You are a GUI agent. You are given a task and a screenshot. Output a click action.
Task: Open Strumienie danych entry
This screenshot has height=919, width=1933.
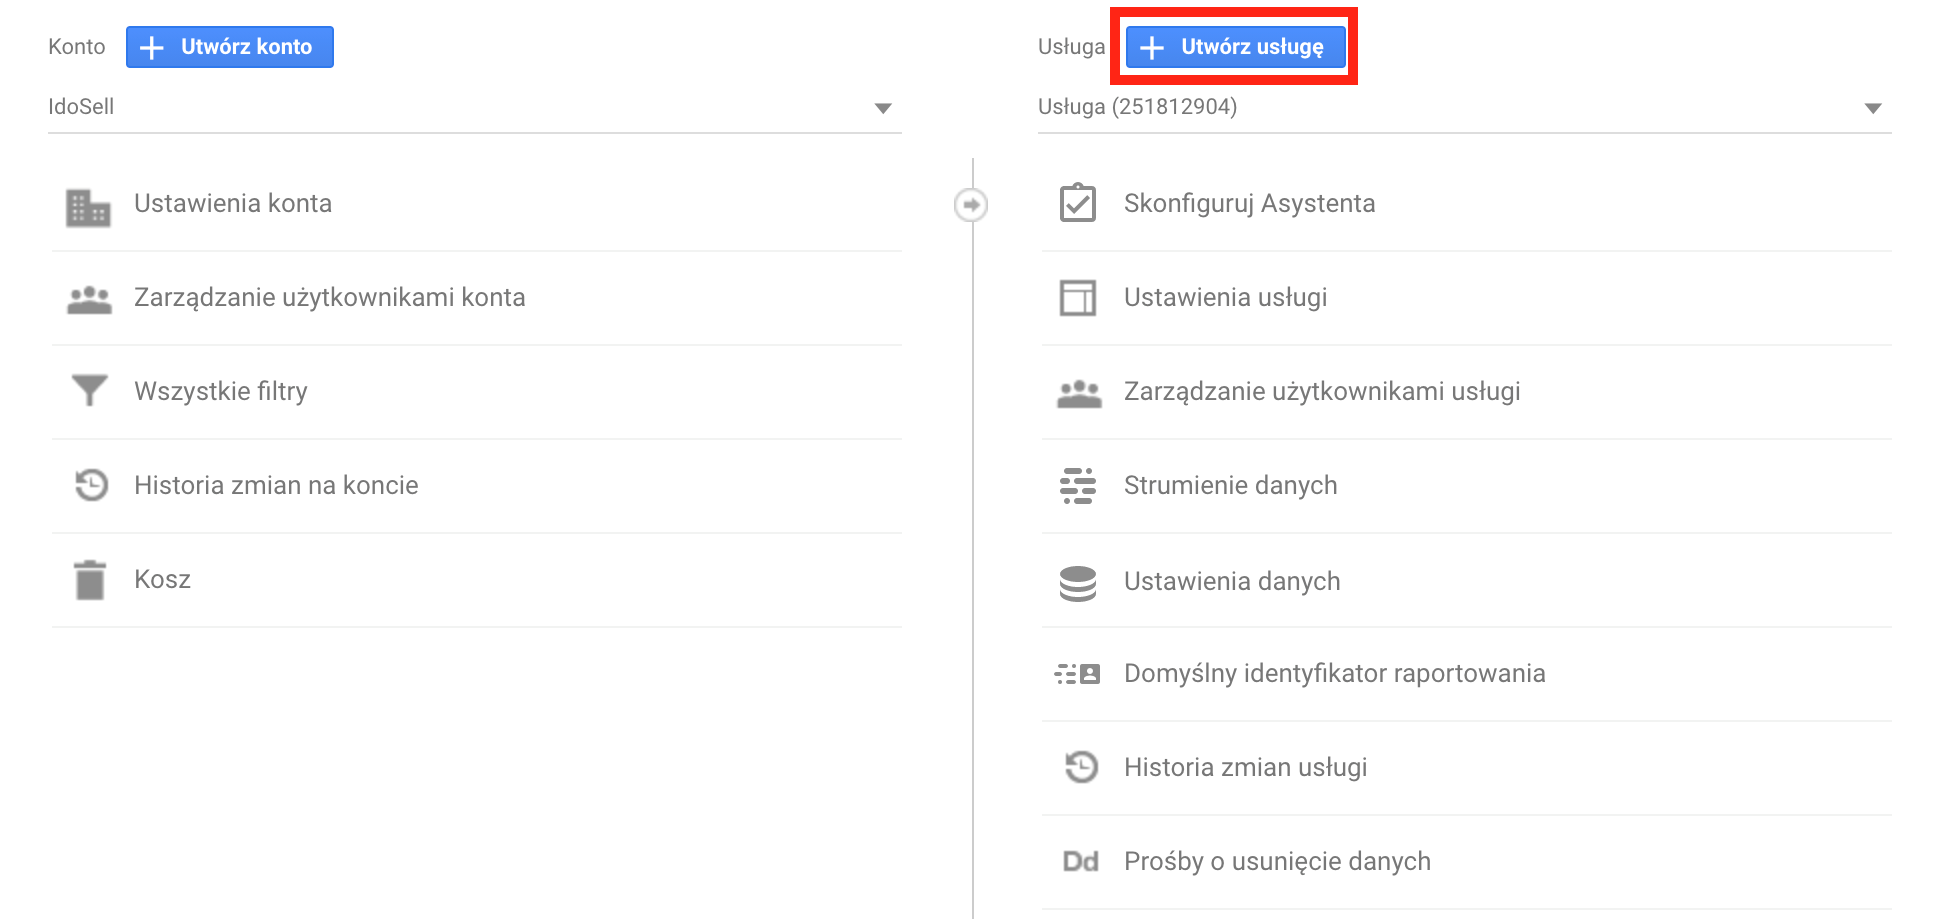1230,485
